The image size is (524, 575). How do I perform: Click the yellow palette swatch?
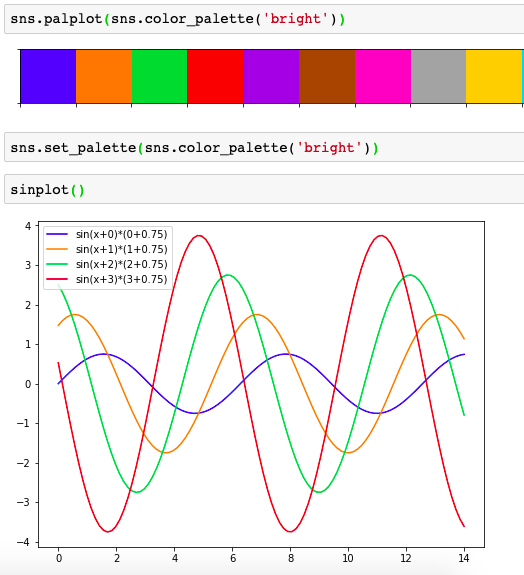pos(494,76)
